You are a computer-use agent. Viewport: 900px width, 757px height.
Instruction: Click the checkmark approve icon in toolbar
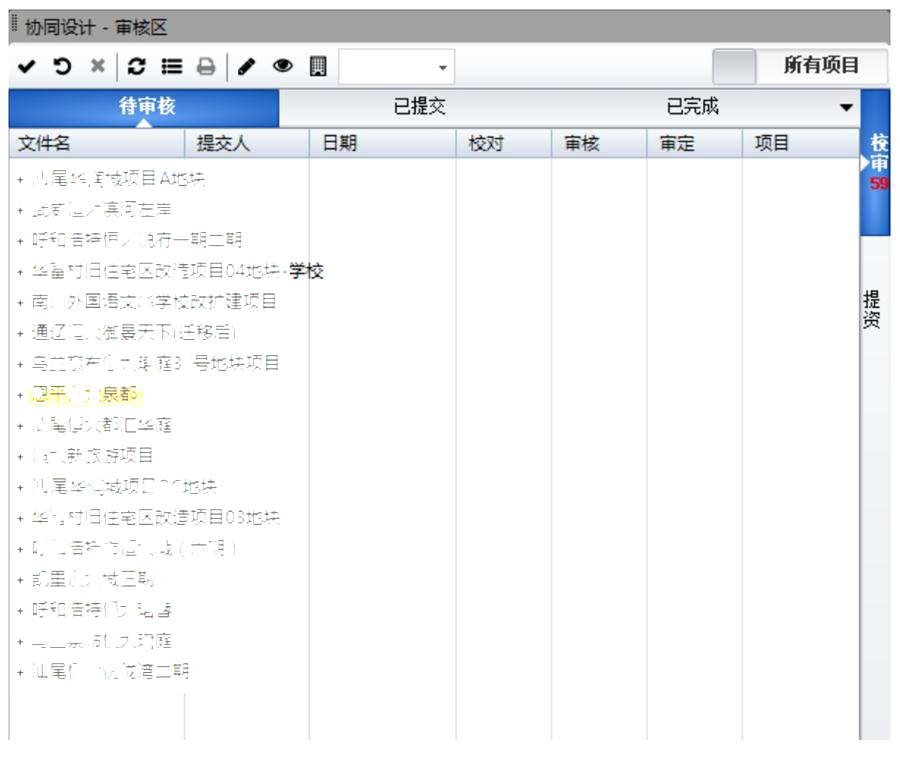tap(28, 66)
